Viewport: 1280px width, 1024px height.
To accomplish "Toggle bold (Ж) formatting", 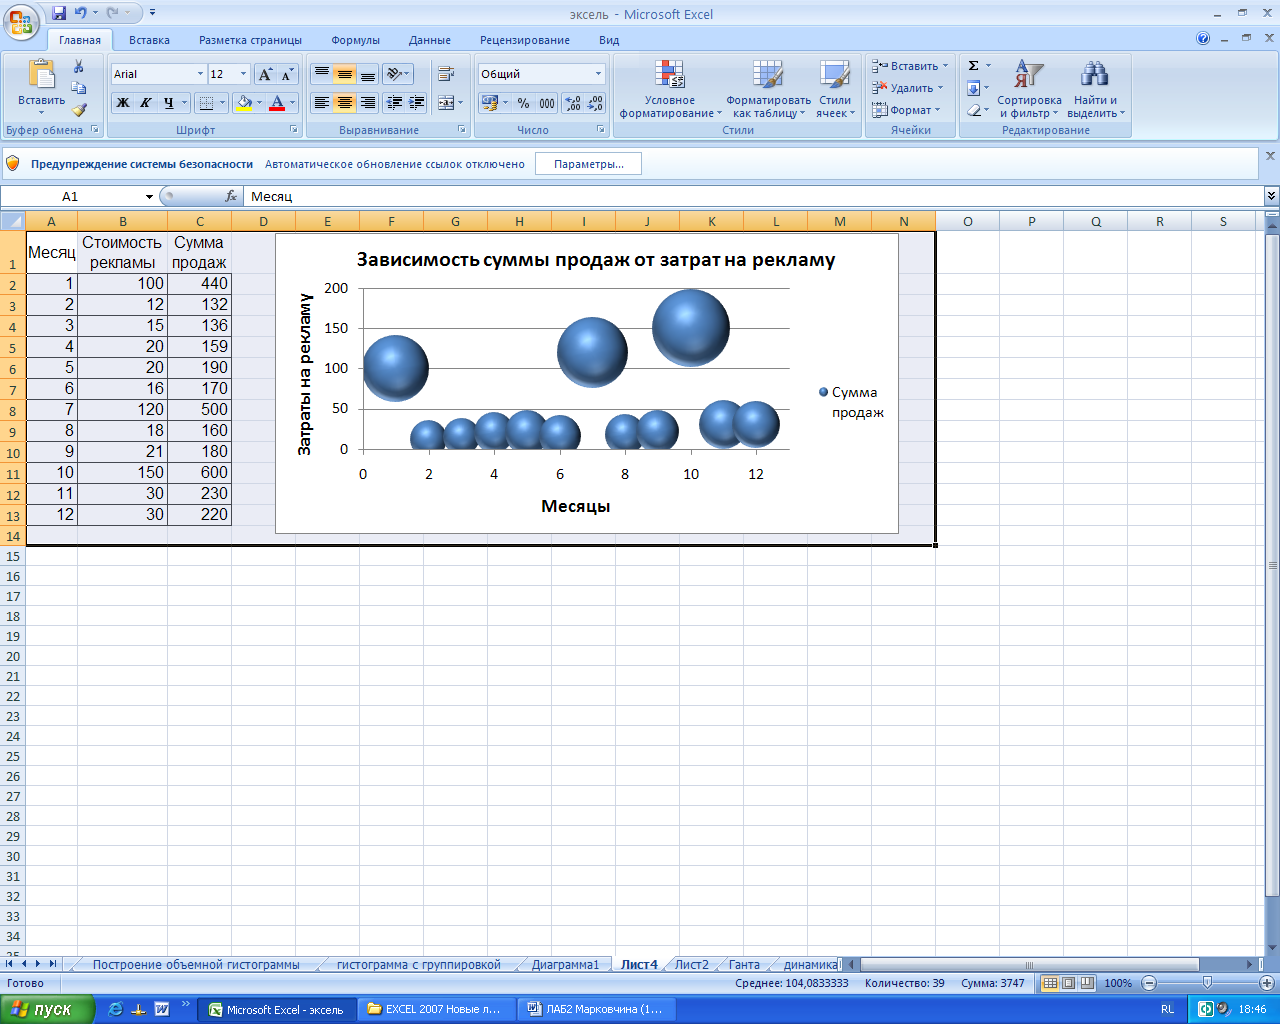I will [x=122, y=102].
